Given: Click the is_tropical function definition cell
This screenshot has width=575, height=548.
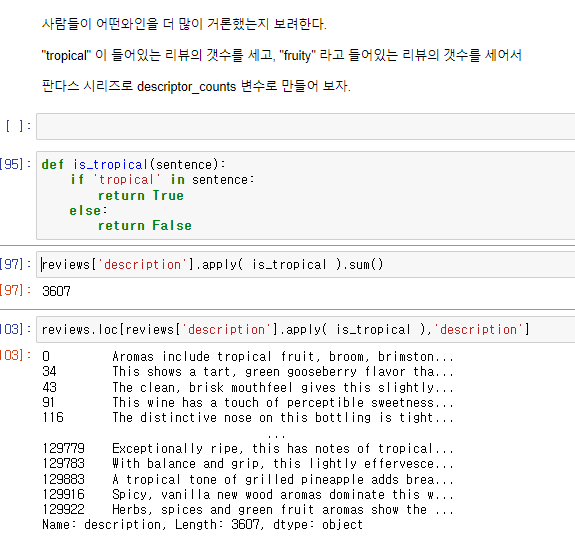Looking at the screenshot, I should (305, 195).
